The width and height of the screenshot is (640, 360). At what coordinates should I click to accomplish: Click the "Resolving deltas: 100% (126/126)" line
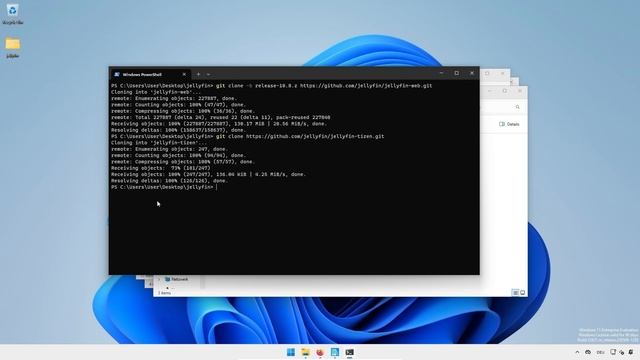tap(169, 181)
